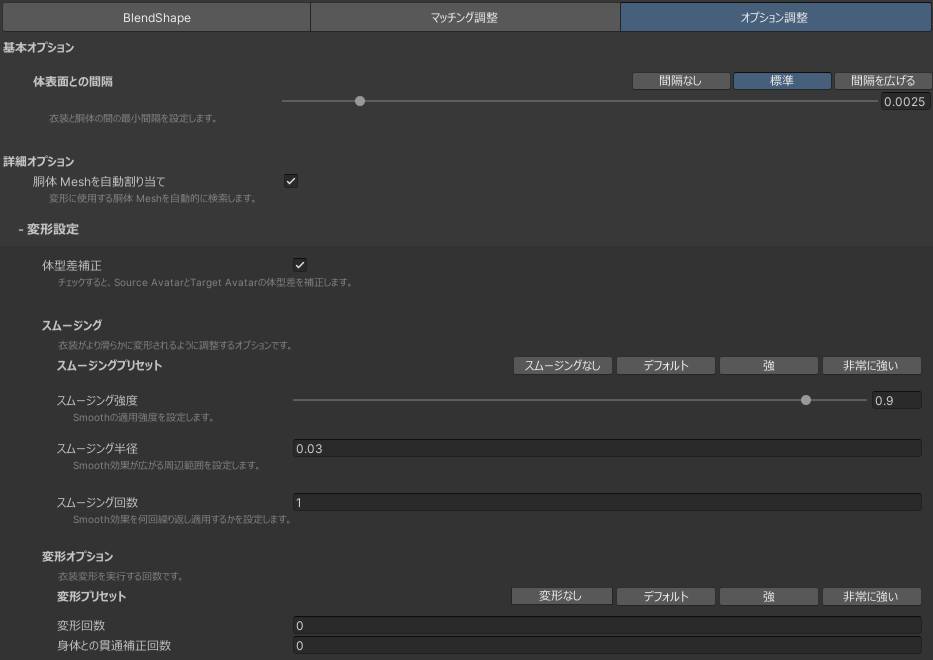Select the deformation 非常に強い preset

click(x=871, y=596)
